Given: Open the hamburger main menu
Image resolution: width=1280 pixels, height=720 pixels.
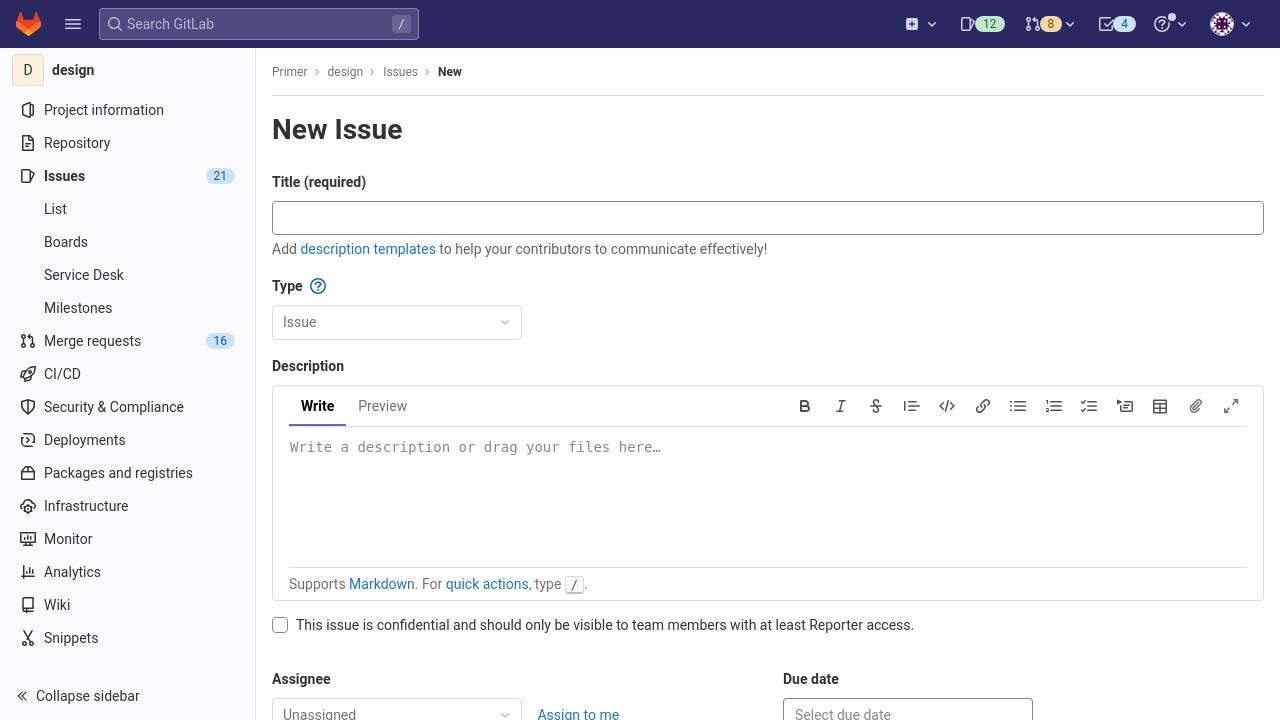Looking at the screenshot, I should 73,24.
